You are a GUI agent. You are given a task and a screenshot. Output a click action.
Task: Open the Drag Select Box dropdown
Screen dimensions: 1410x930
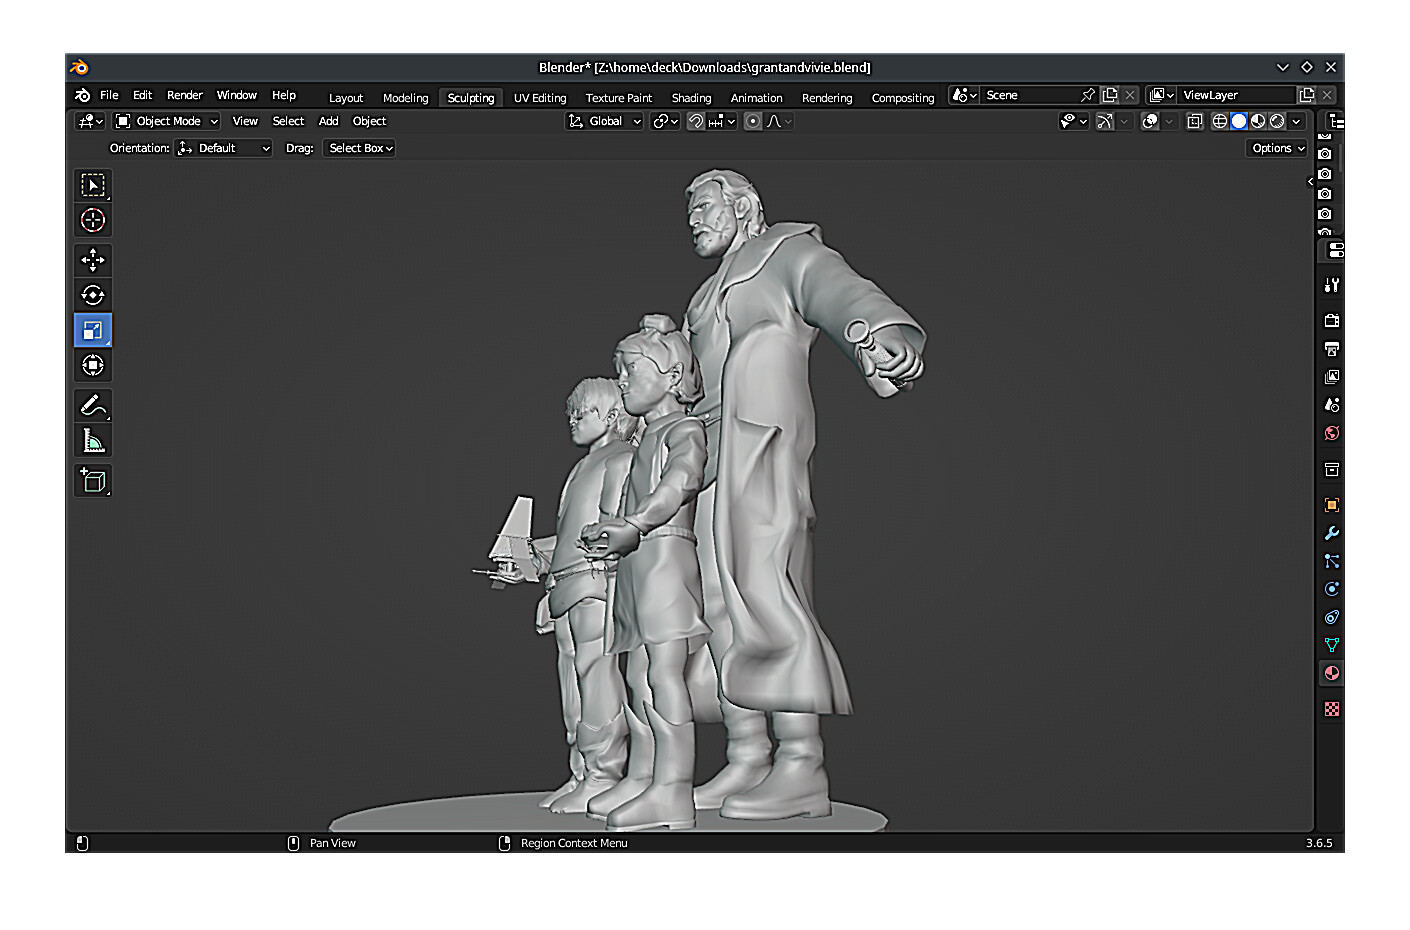click(x=360, y=148)
